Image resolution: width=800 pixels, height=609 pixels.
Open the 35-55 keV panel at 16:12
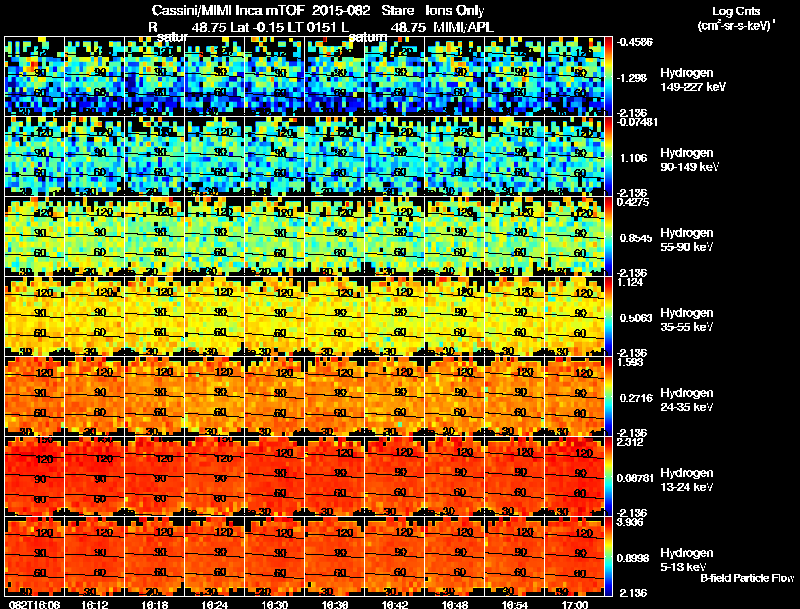pyautogui.click(x=94, y=316)
